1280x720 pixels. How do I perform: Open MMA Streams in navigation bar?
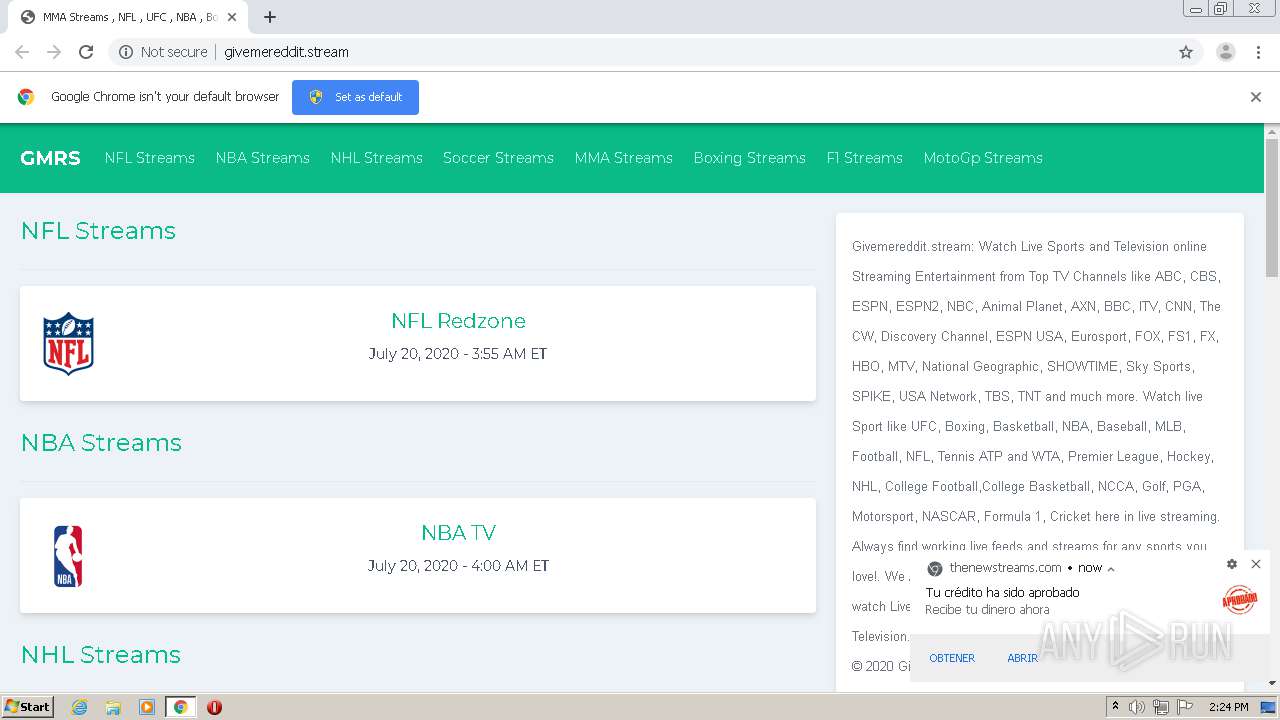coord(624,158)
